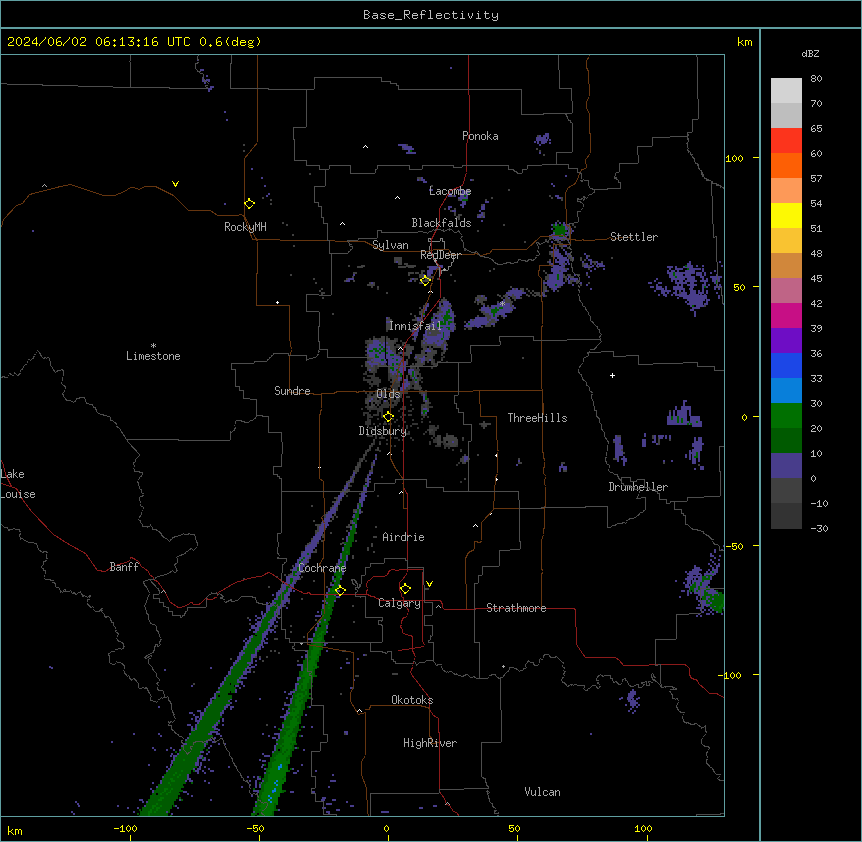This screenshot has height=842, width=862.
Task: Select the Lacombe city label
Action: point(450,191)
